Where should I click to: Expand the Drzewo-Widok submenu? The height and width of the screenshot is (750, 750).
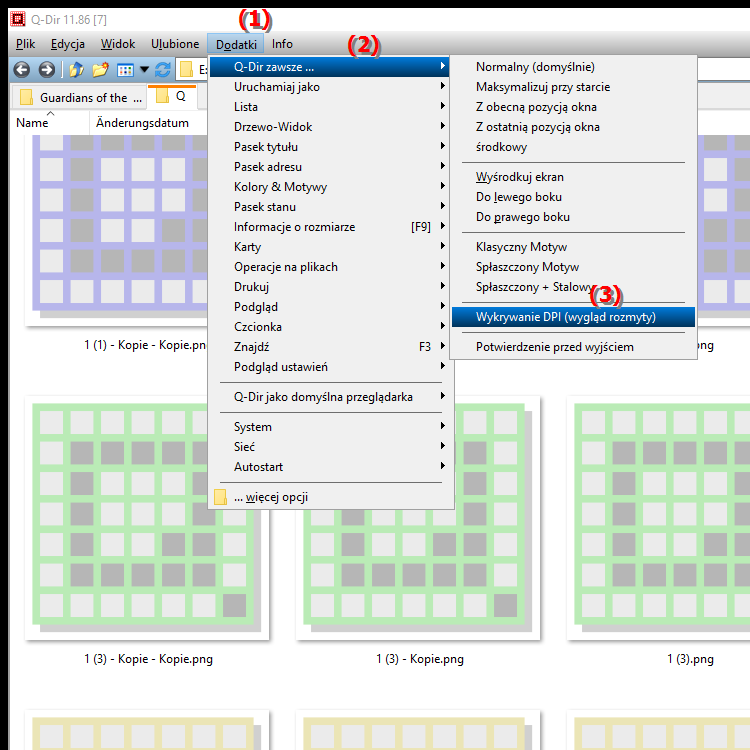(330, 127)
